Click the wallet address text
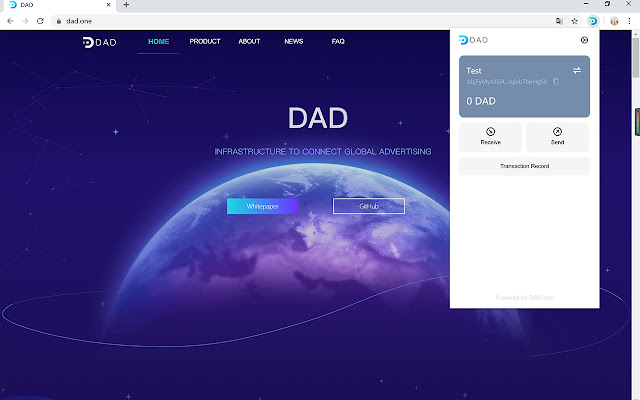 click(507, 82)
